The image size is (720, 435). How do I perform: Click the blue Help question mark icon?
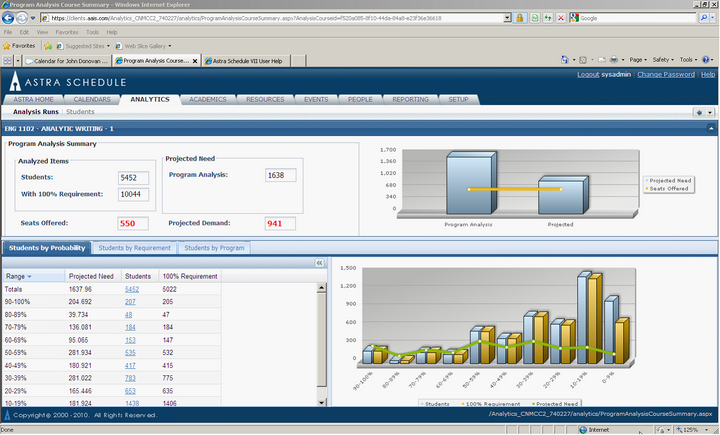(706, 60)
